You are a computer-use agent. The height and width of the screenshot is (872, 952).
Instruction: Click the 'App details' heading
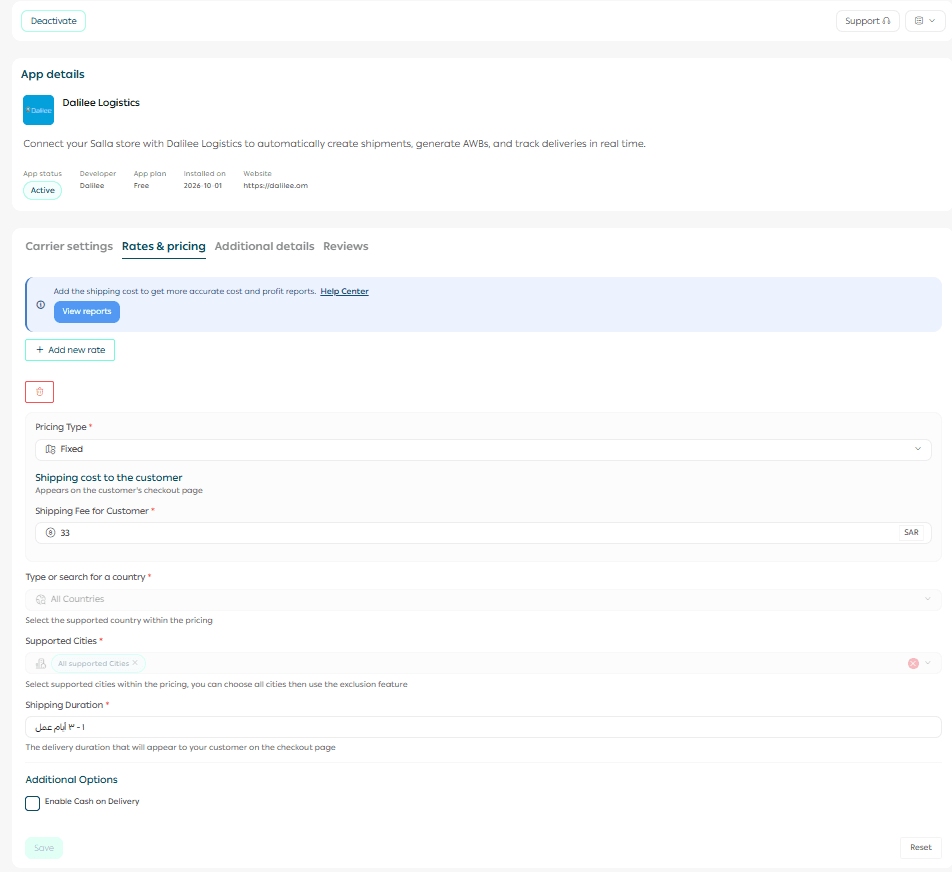53,74
